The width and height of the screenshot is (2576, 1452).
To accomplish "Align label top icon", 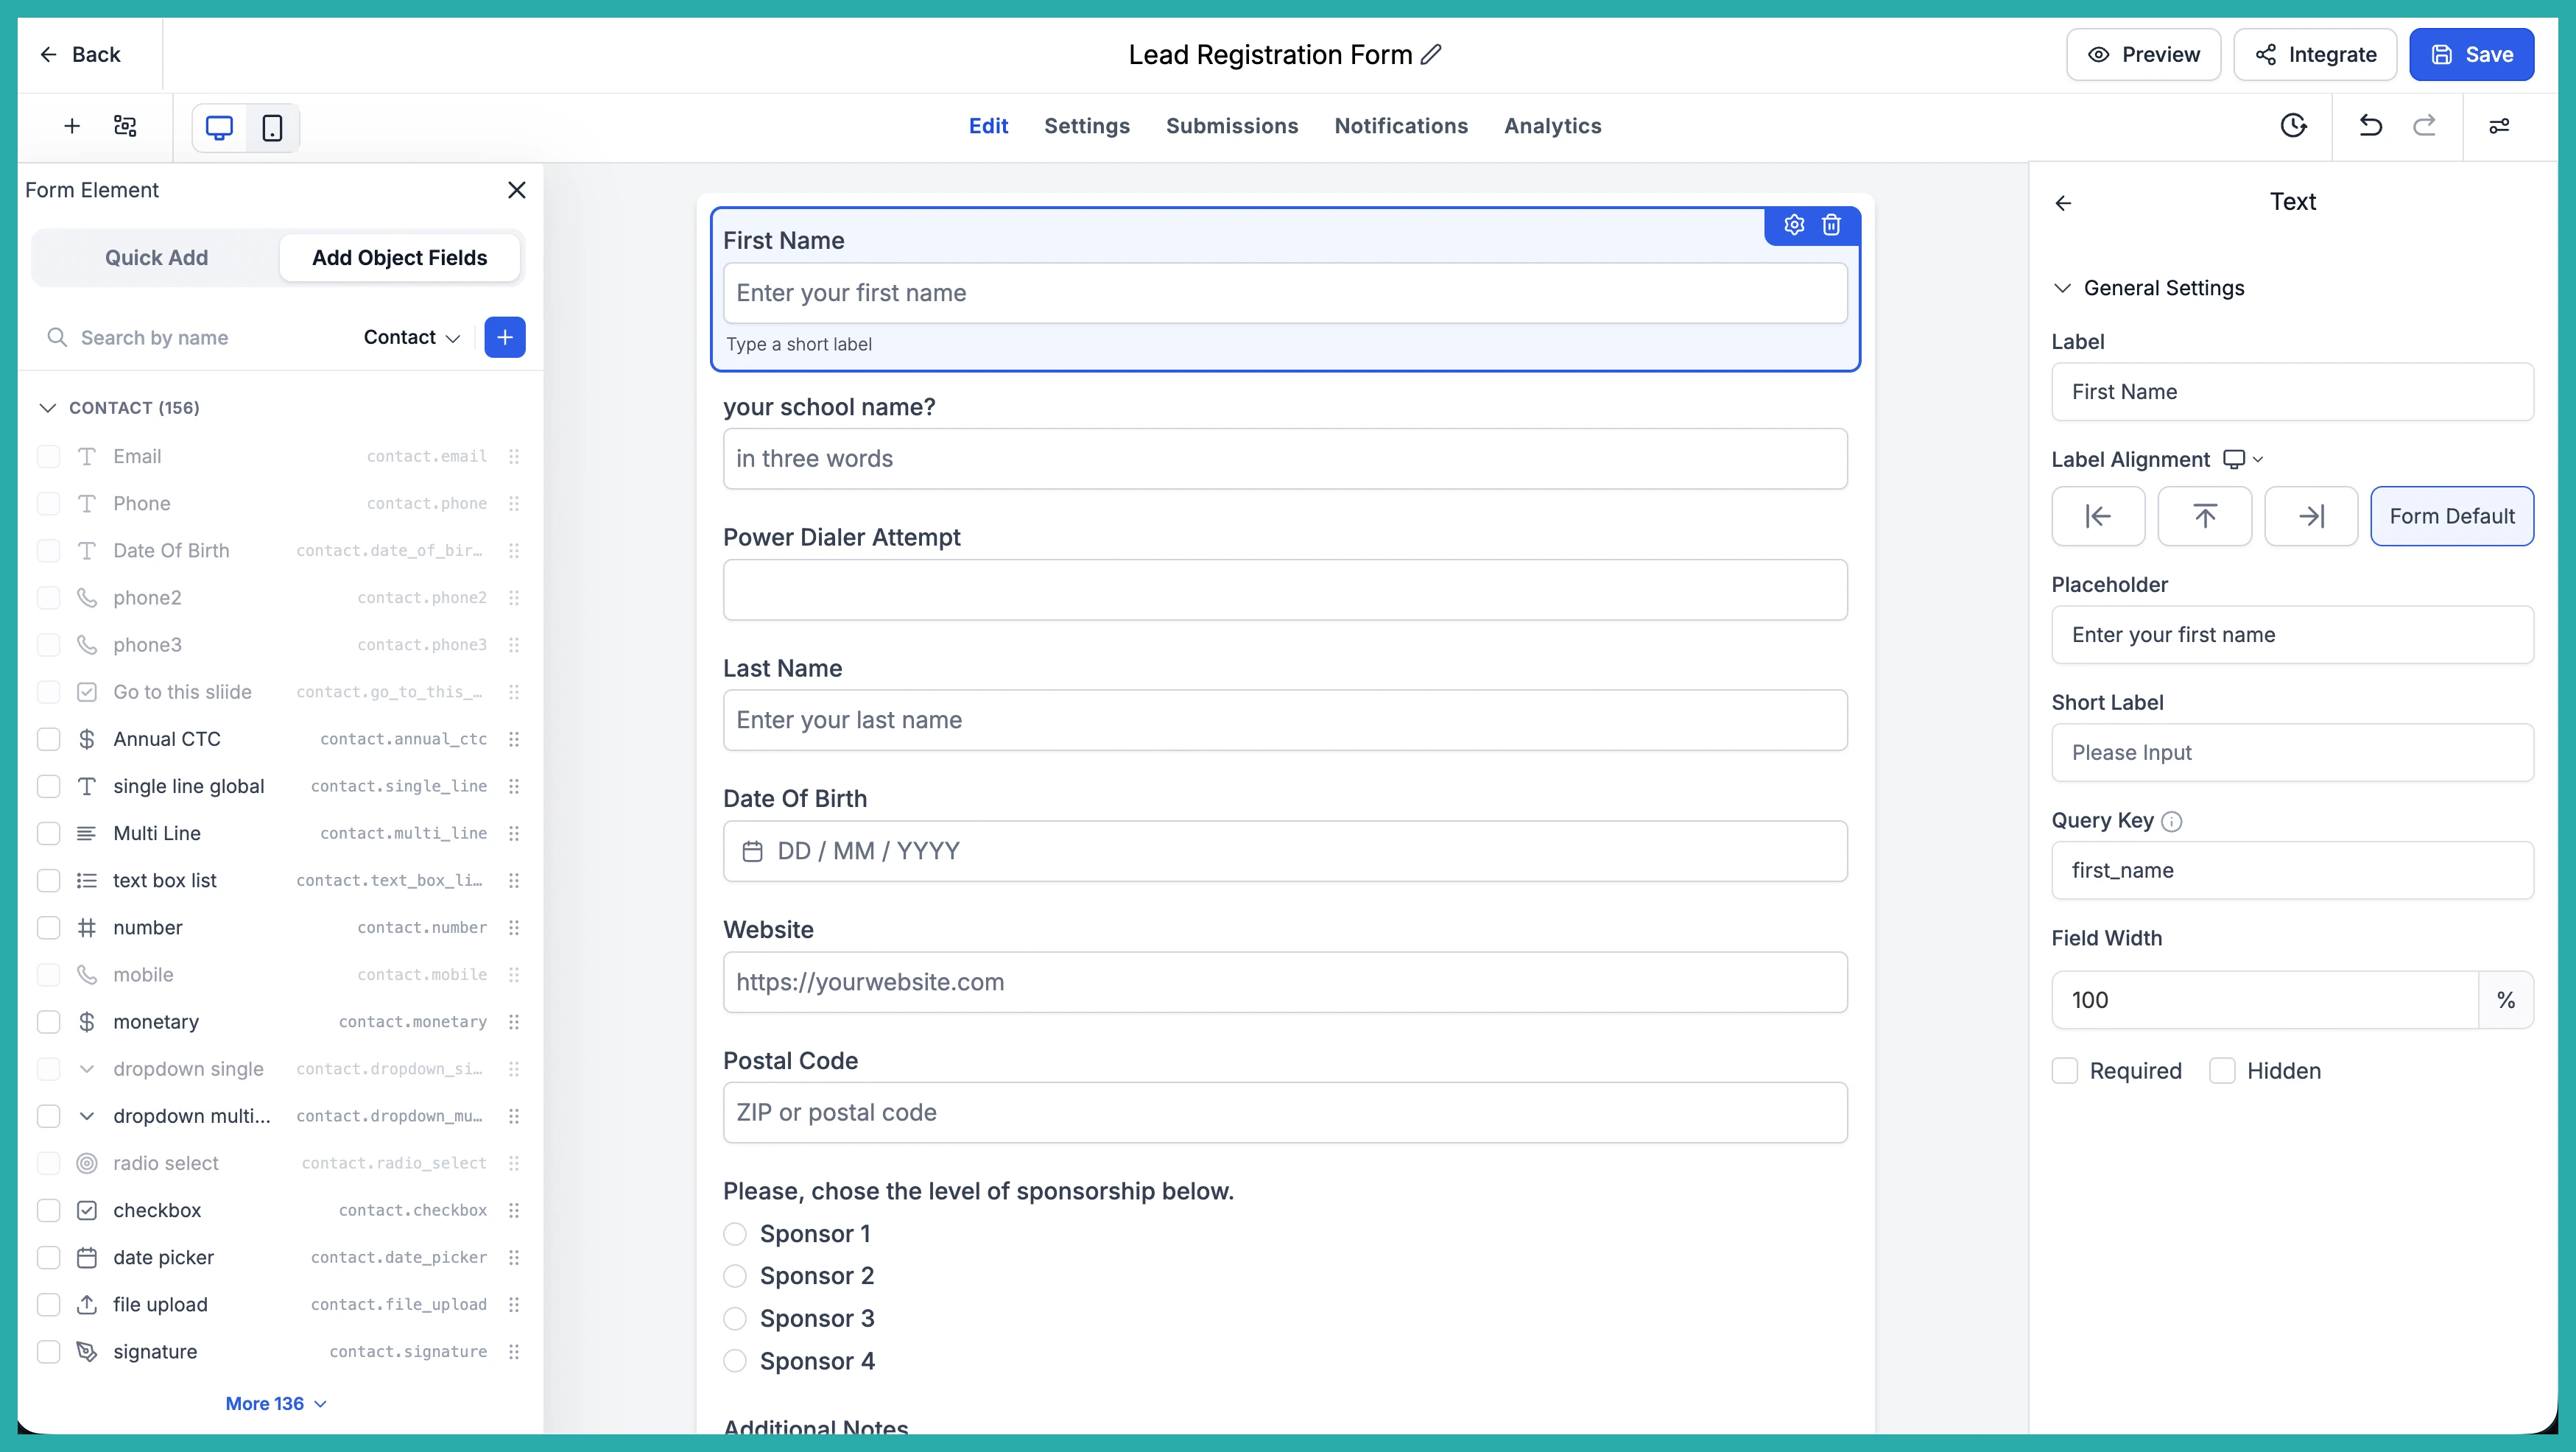I will click(2204, 516).
